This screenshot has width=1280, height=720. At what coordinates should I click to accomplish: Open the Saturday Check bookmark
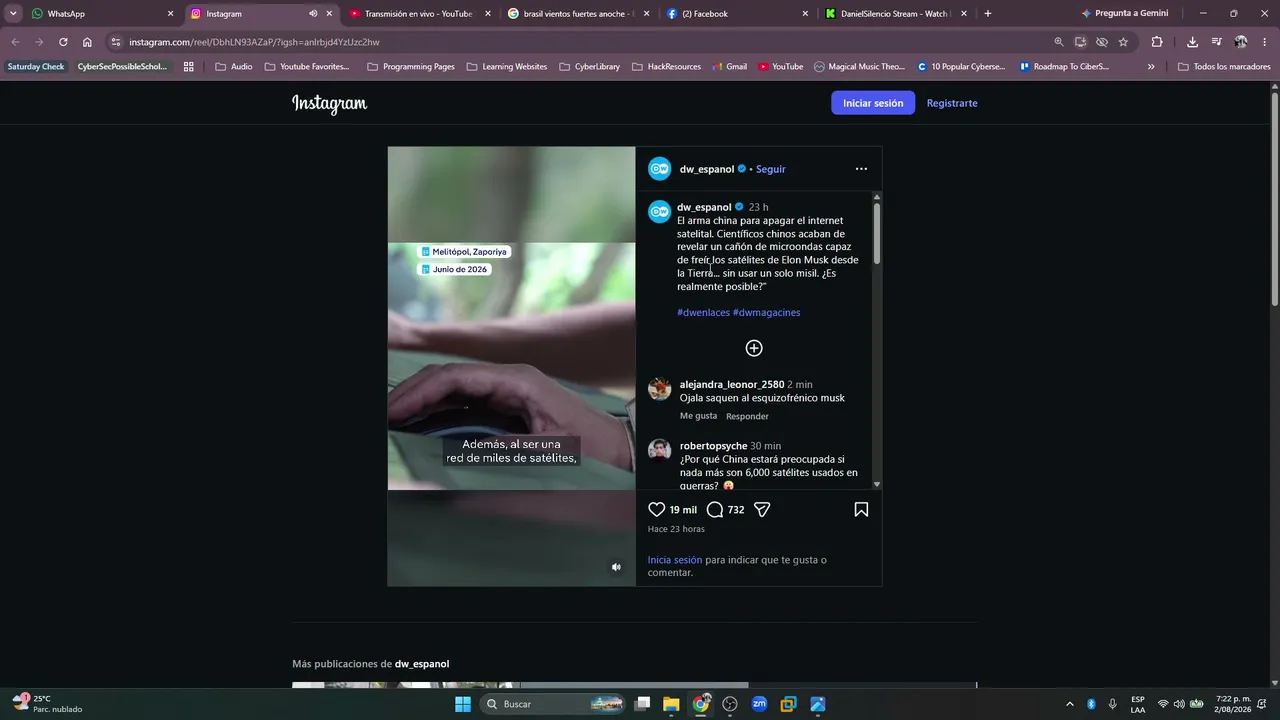click(x=36, y=67)
